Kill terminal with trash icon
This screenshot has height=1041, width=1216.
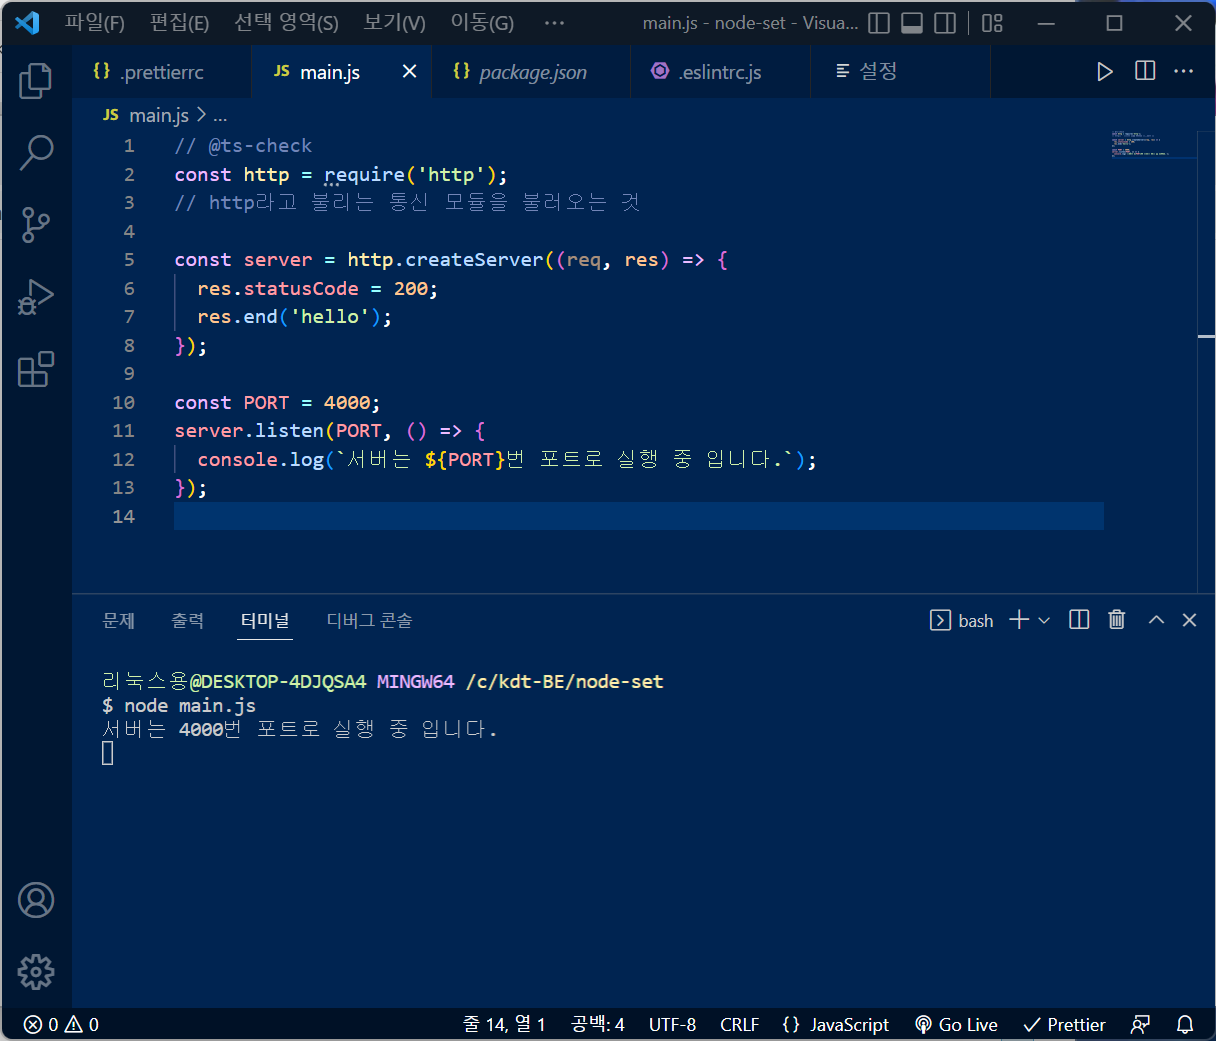pyautogui.click(x=1117, y=620)
